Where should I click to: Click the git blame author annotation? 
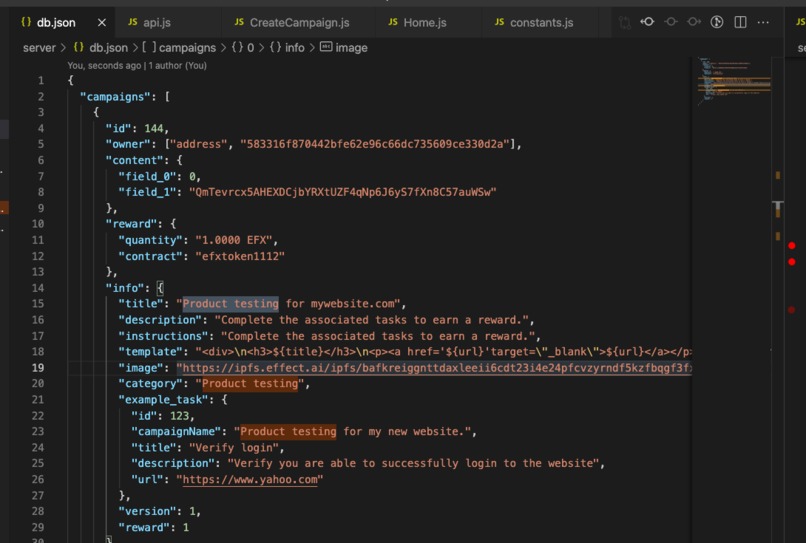137,66
